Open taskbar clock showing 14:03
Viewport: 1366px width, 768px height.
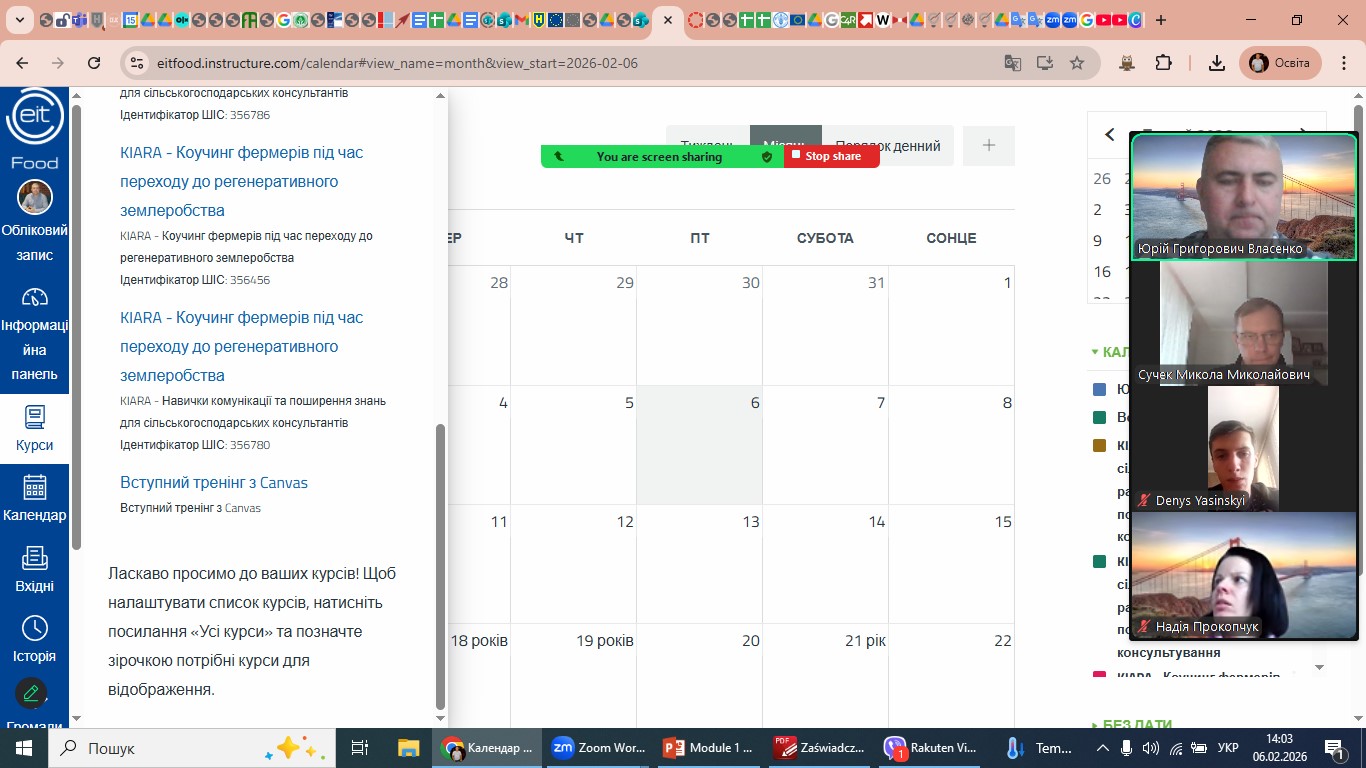click(x=1278, y=748)
